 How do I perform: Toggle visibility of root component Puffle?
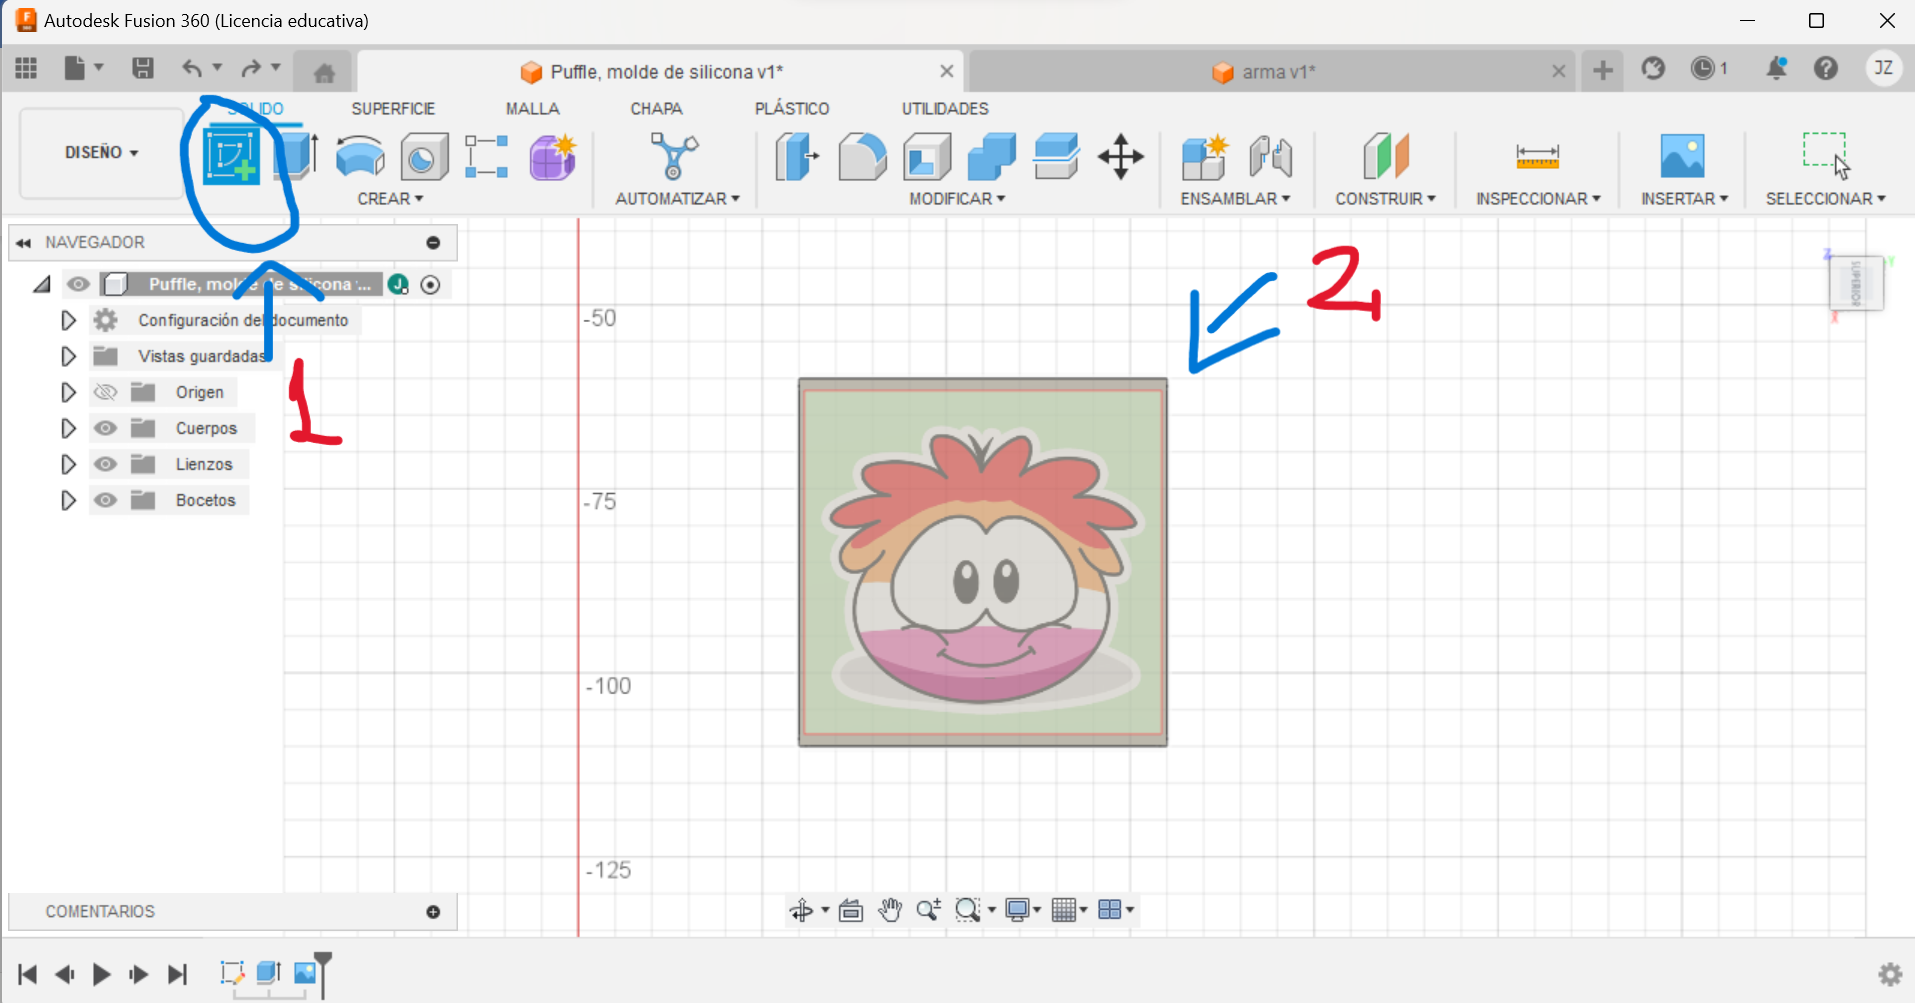point(78,284)
